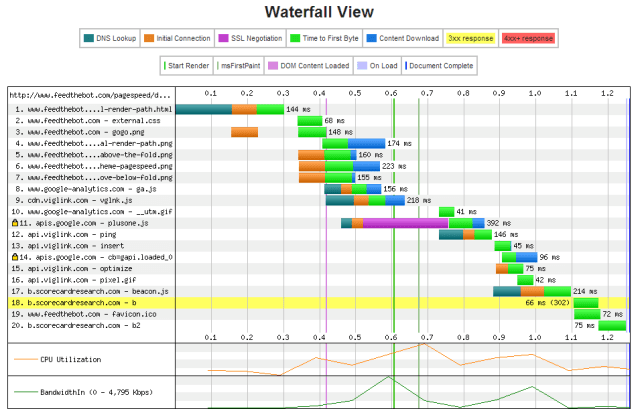The width and height of the screenshot is (644, 419).
Task: Open request 8 google-analytics ga.js row
Action: coord(88,188)
